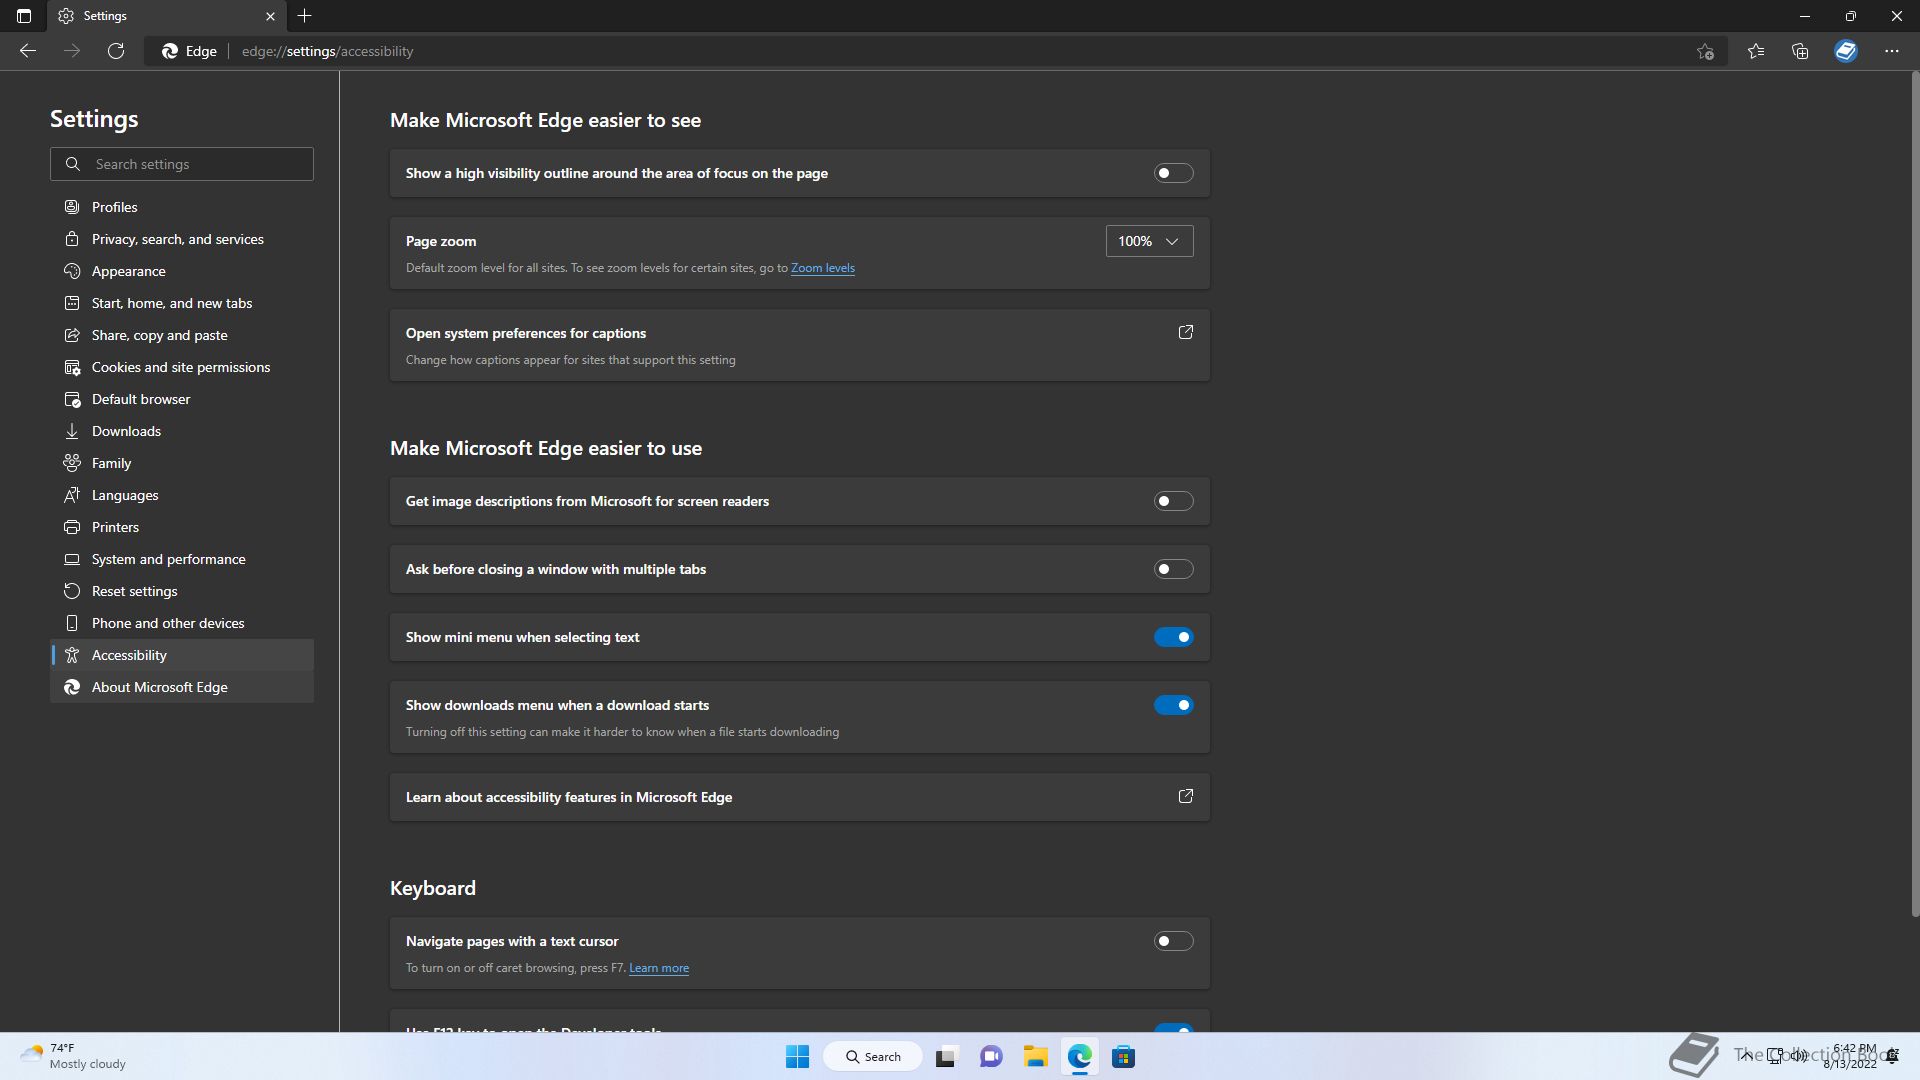Open Cookies and site permissions
This screenshot has width=1920, height=1080.
click(x=182, y=367)
